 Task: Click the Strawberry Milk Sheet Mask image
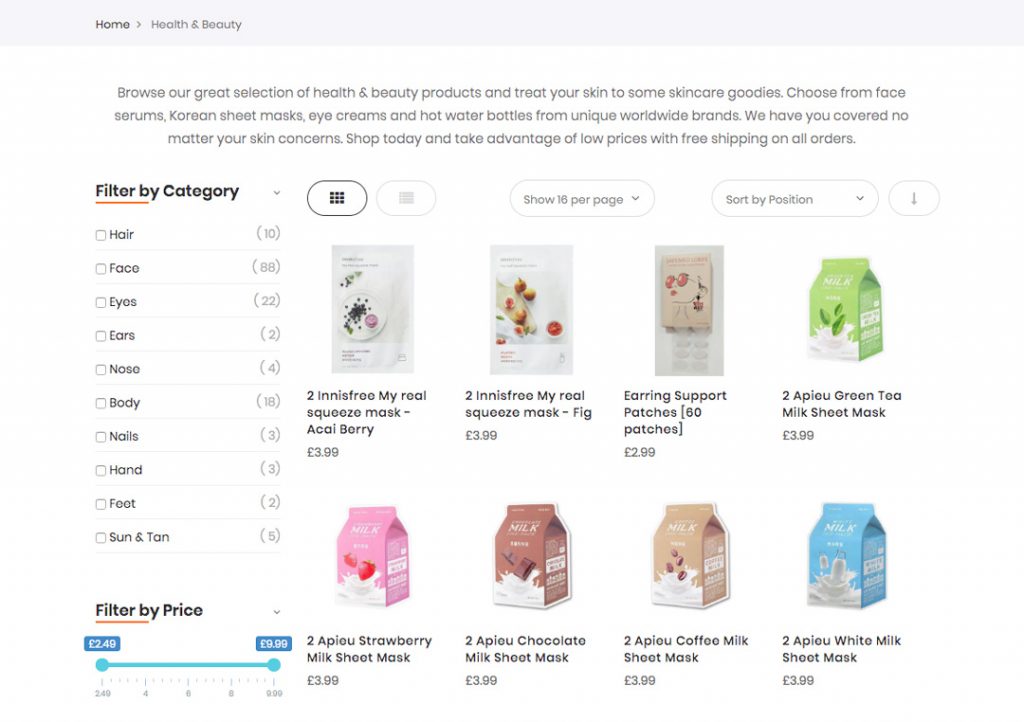tap(373, 556)
